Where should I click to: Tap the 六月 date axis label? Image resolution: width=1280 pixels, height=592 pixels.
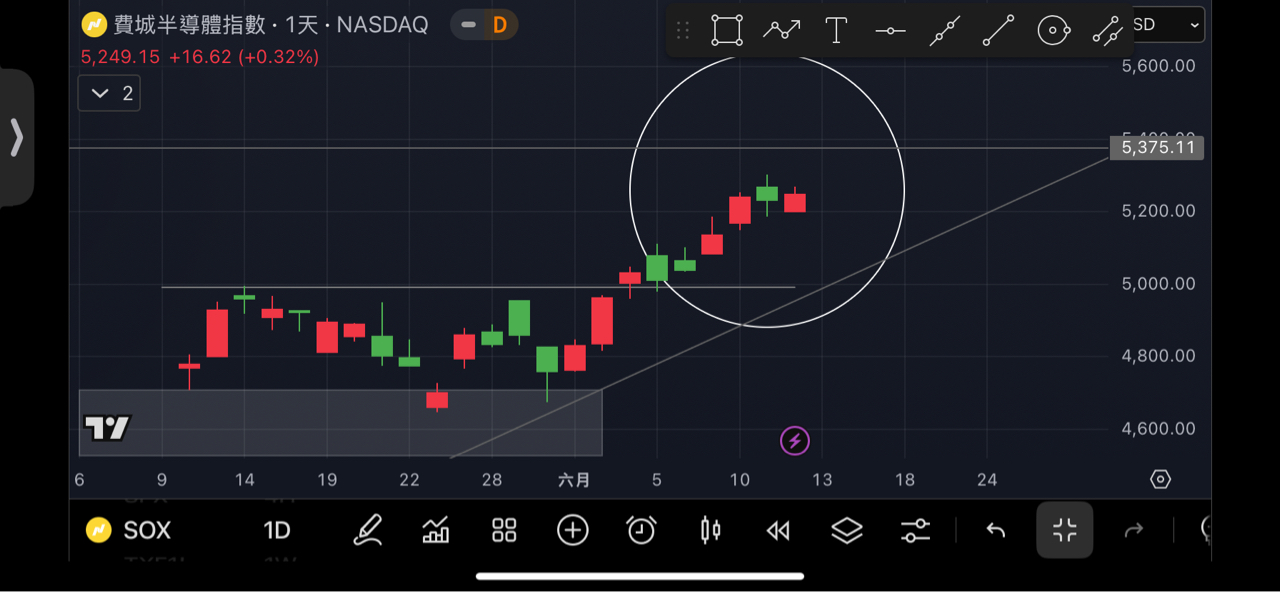click(574, 480)
